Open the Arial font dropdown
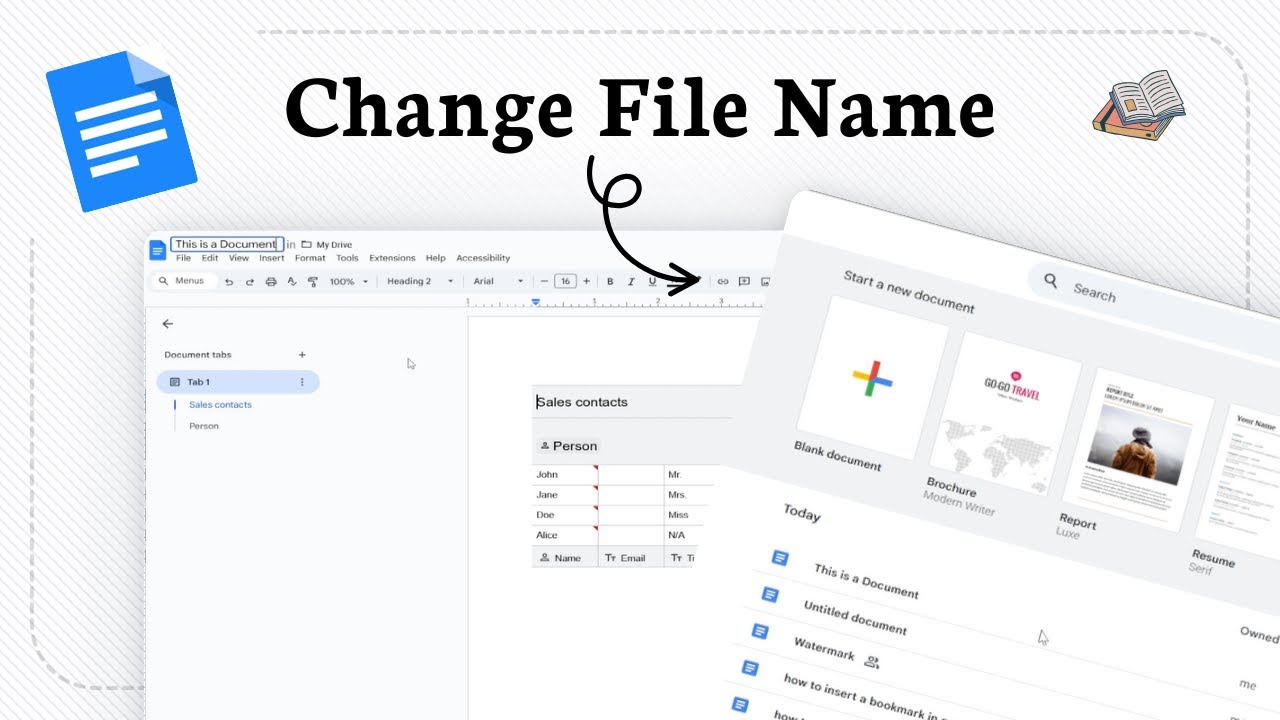Image resolution: width=1280 pixels, height=720 pixels. (498, 282)
